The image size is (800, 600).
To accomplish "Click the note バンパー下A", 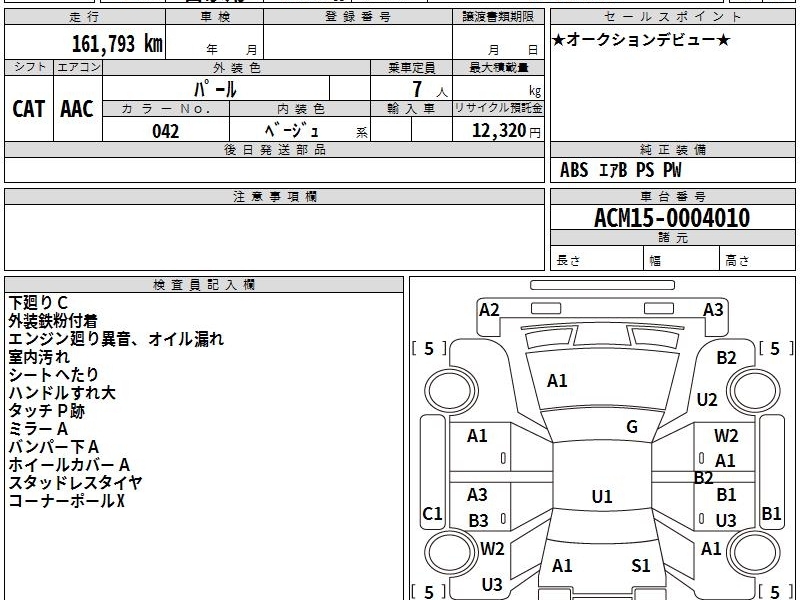I will 54,447.
